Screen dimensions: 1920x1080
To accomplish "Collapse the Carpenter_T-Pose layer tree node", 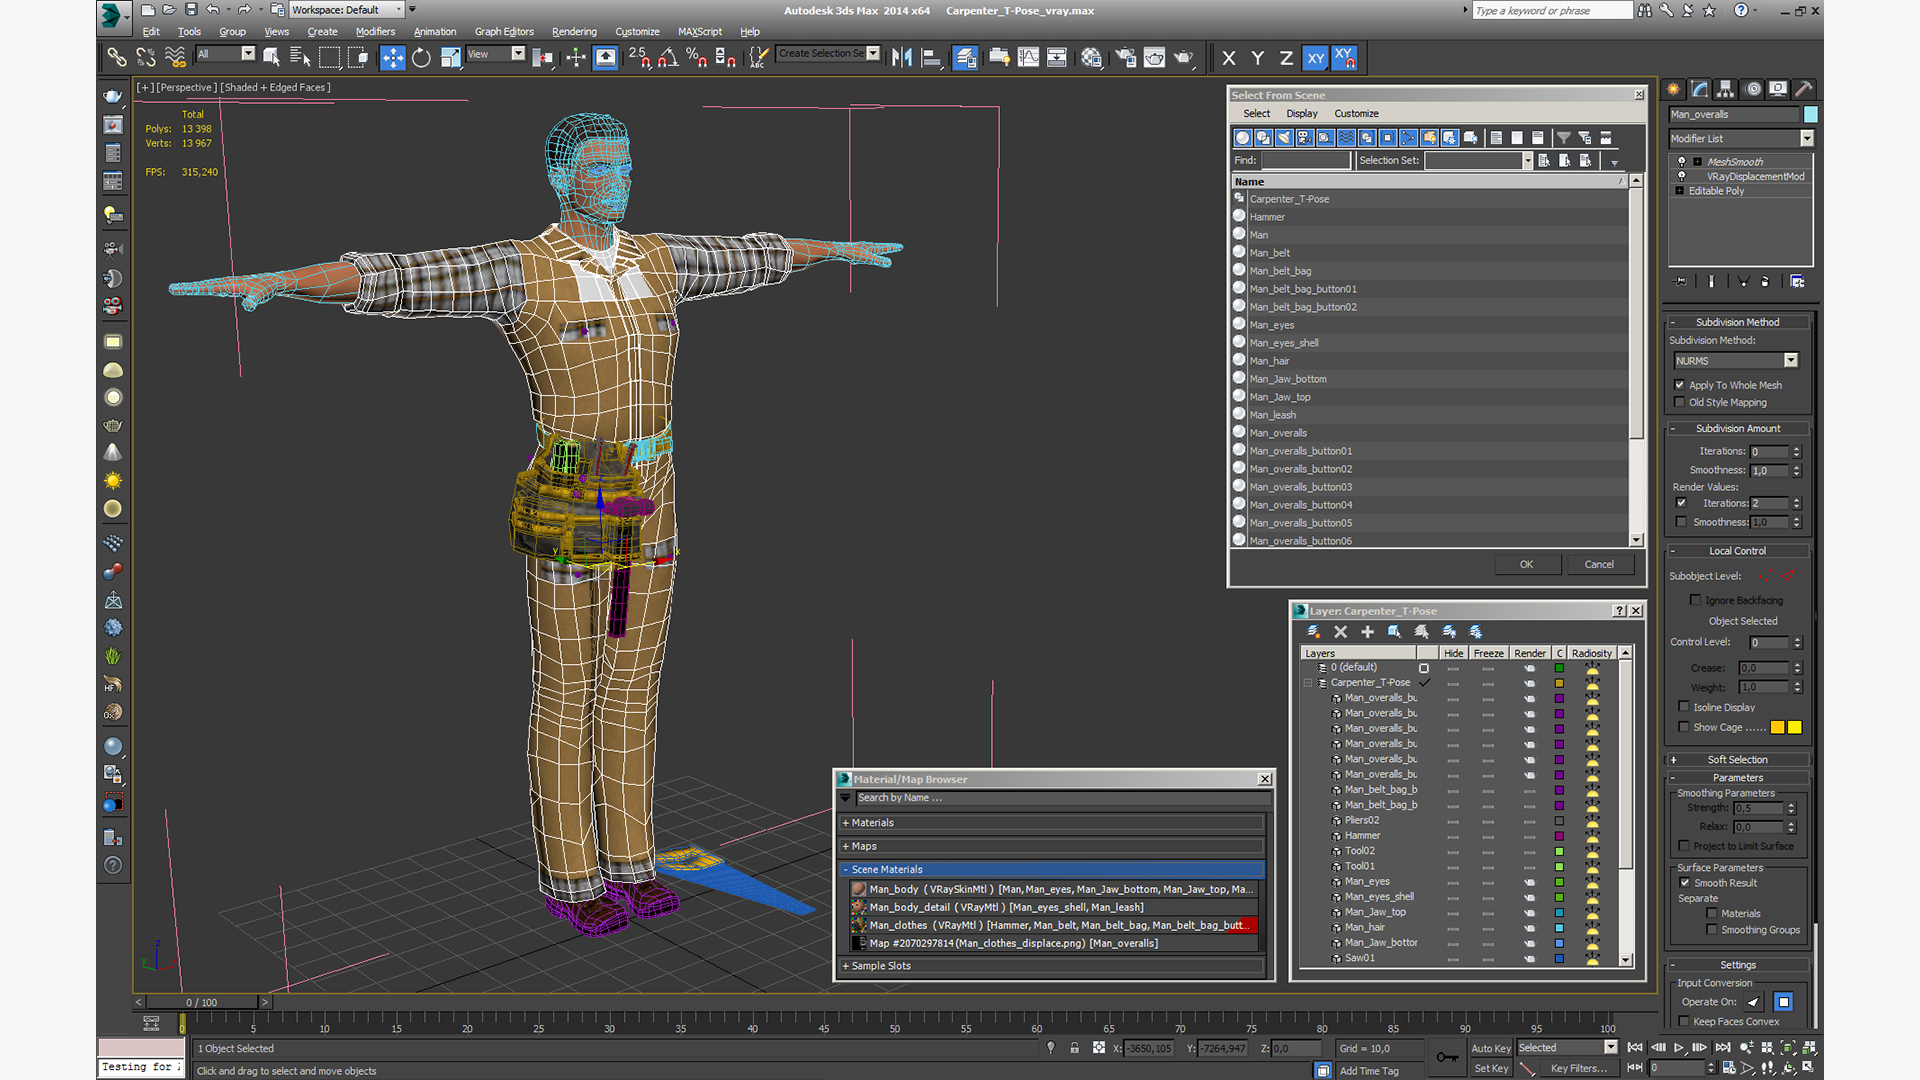I will (x=1308, y=683).
